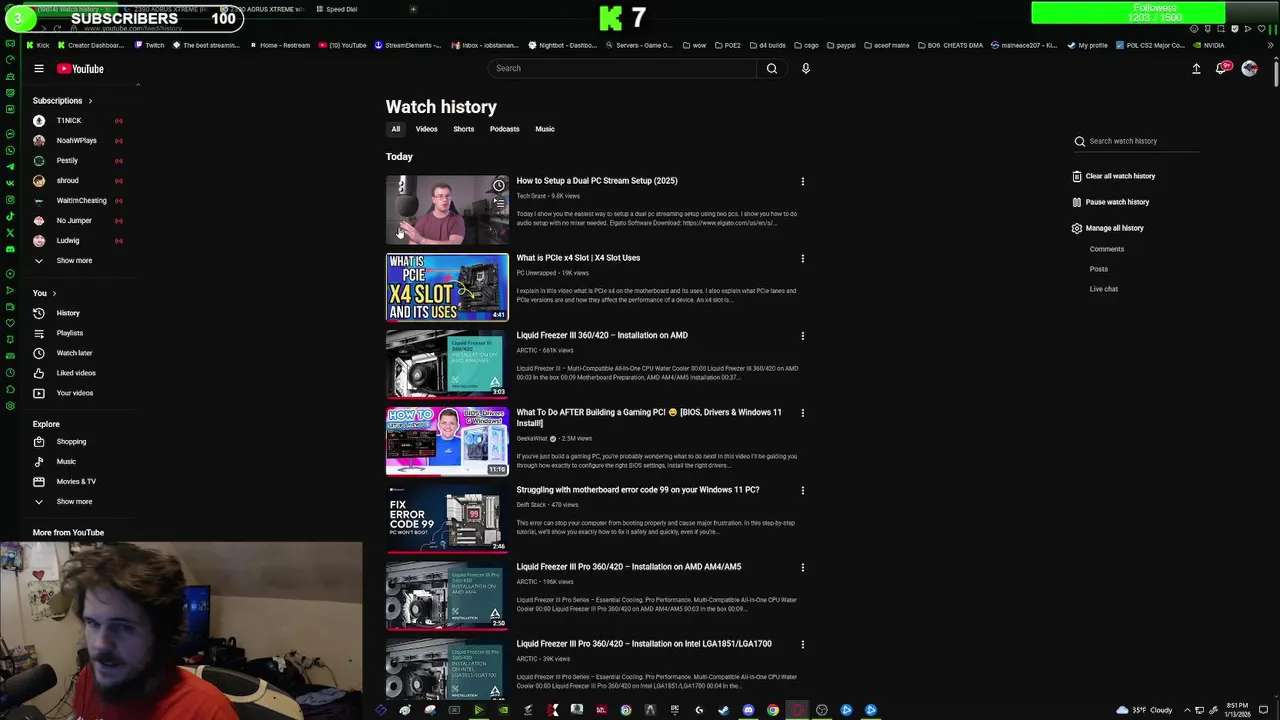Open the account avatar menu
The width and height of the screenshot is (1280, 720).
click(x=1249, y=68)
